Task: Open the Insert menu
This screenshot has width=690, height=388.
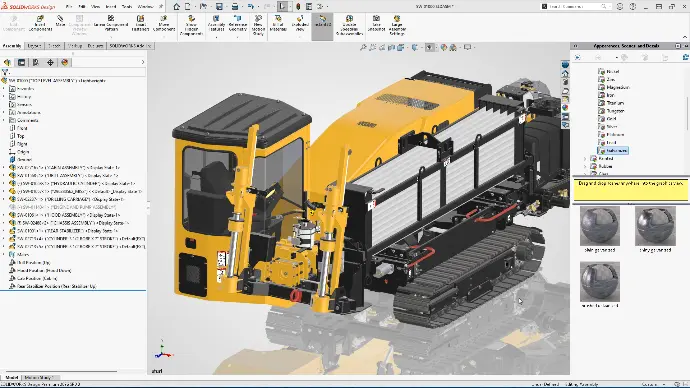Action: point(111,7)
